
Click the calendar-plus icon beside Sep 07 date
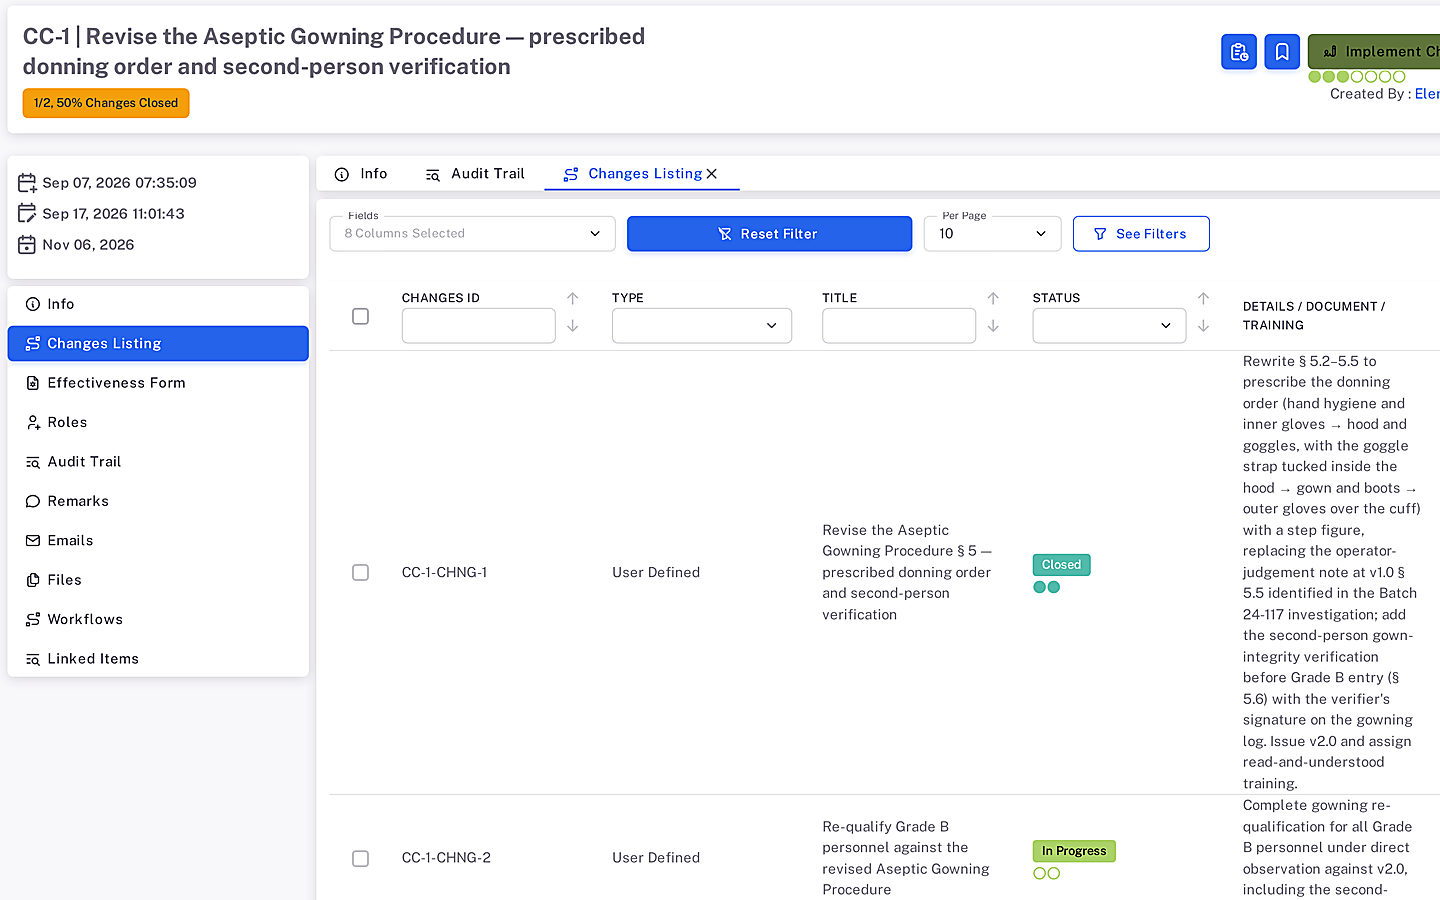tap(27, 183)
